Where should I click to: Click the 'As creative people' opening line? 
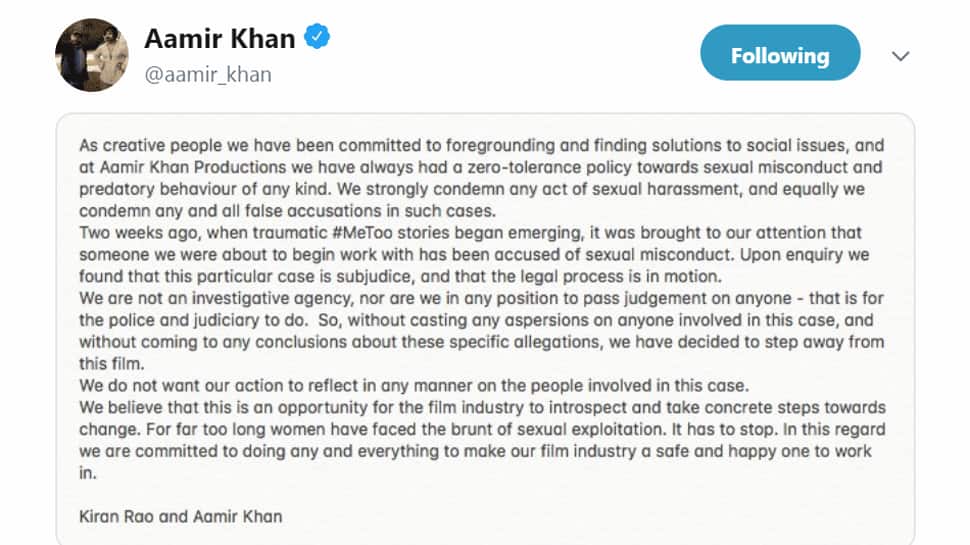click(x=152, y=145)
